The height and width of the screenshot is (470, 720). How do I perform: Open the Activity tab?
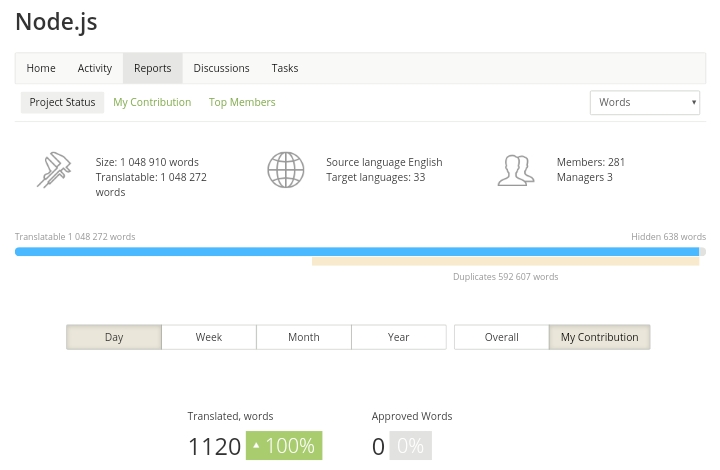(x=95, y=68)
